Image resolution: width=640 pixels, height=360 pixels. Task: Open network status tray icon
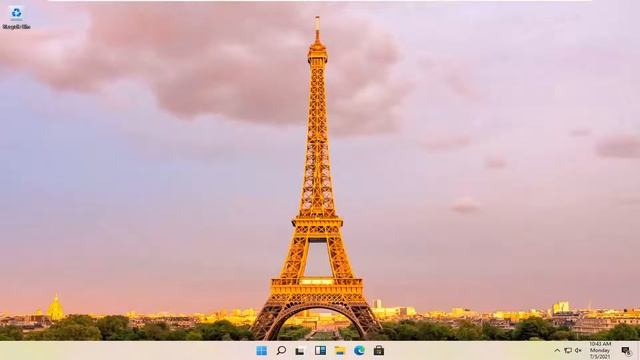568,351
